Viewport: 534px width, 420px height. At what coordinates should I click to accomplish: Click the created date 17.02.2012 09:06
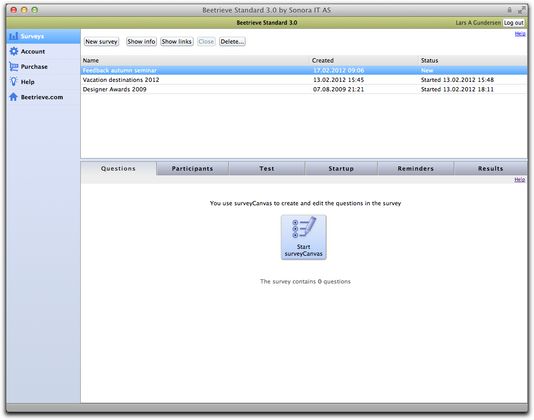point(339,71)
